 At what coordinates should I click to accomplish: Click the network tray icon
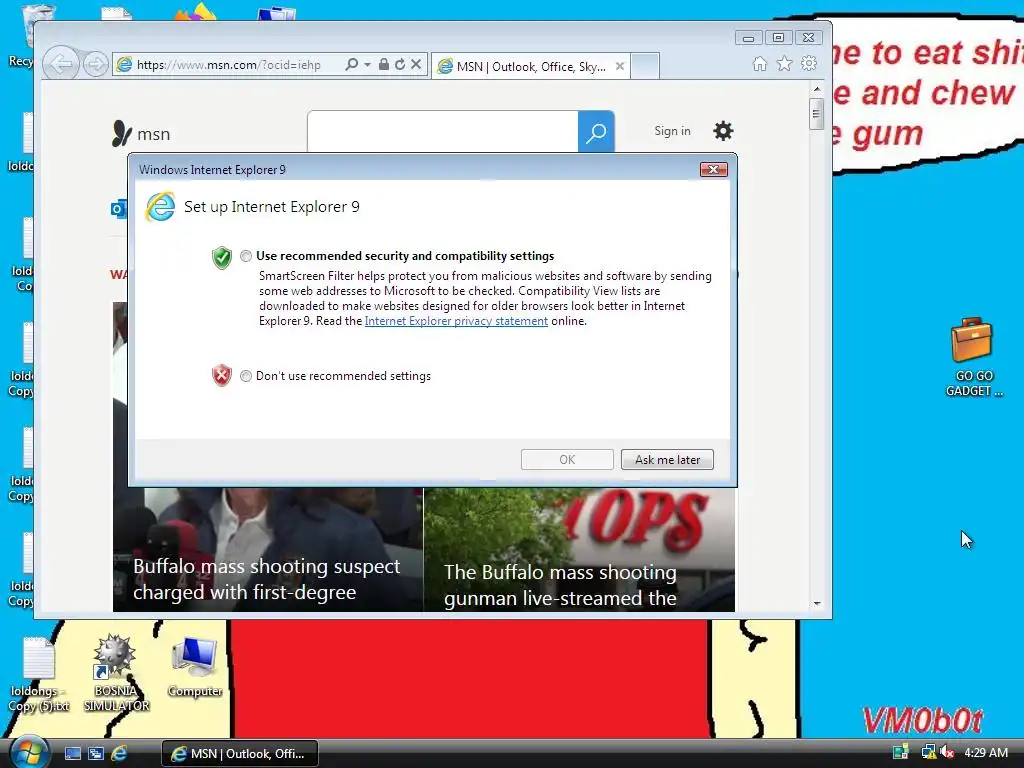pos(928,752)
